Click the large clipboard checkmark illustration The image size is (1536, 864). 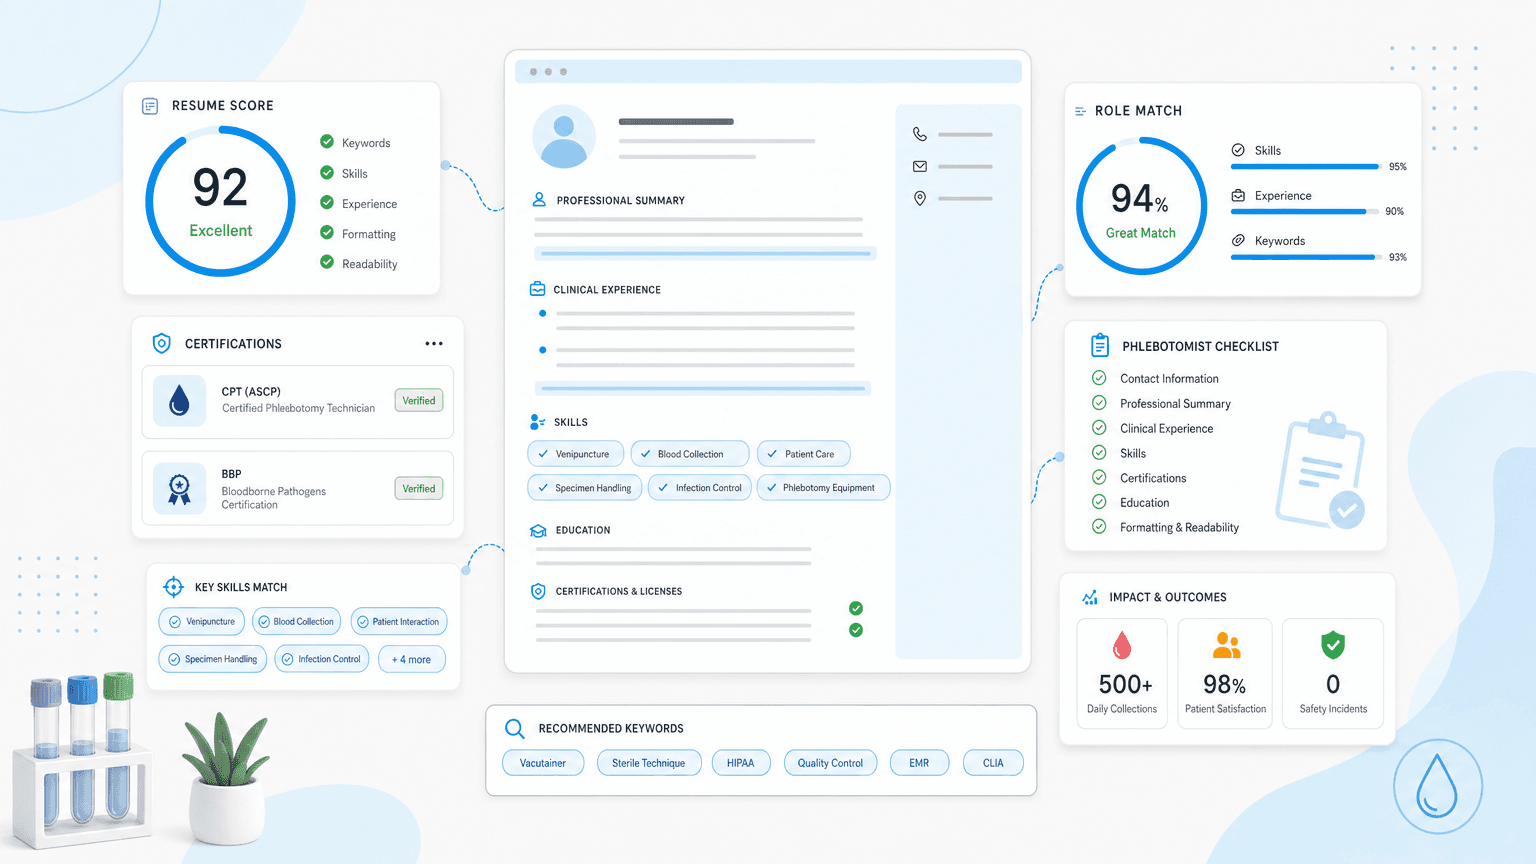[x=1322, y=471]
